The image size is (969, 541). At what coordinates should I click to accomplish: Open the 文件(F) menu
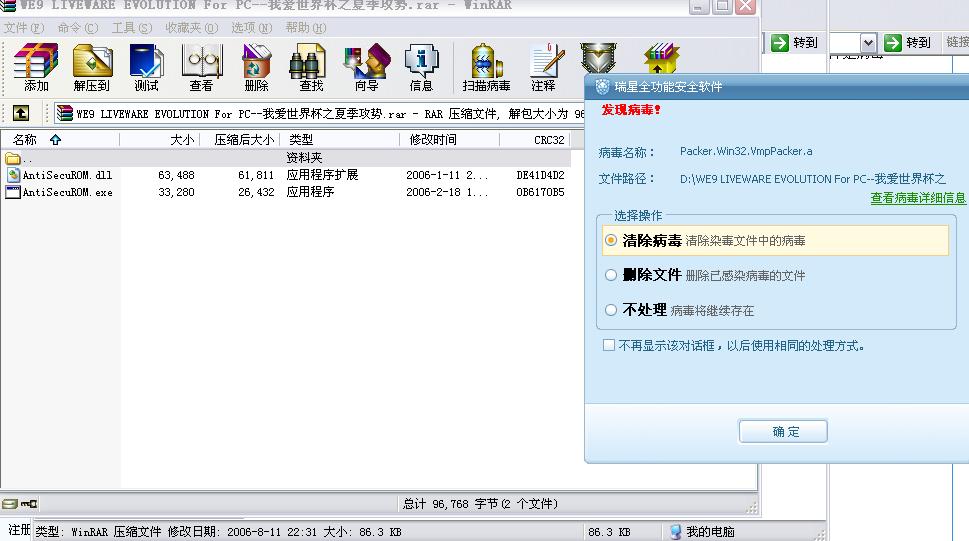(24, 28)
